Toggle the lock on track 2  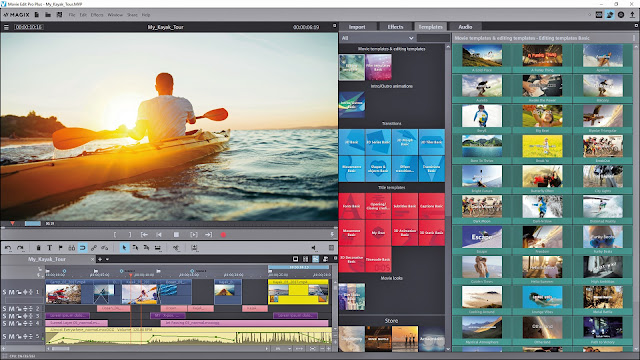[18, 309]
